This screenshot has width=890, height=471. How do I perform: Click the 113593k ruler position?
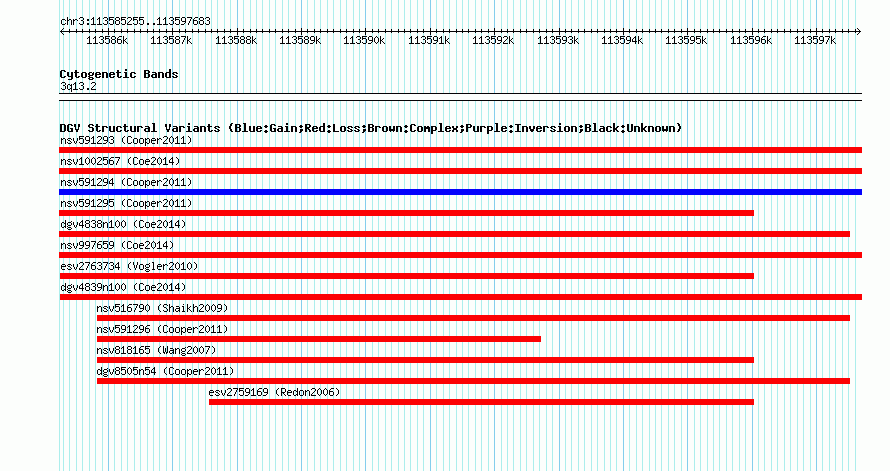558,40
